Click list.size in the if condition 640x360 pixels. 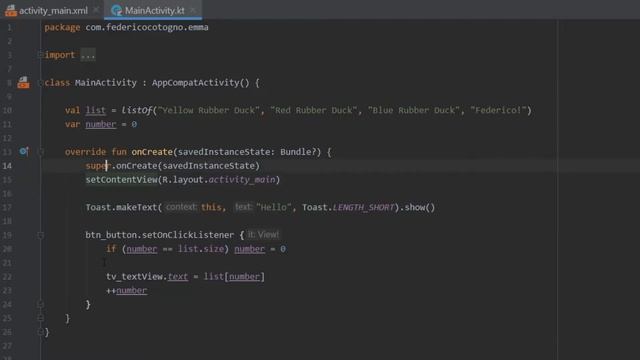click(x=200, y=249)
